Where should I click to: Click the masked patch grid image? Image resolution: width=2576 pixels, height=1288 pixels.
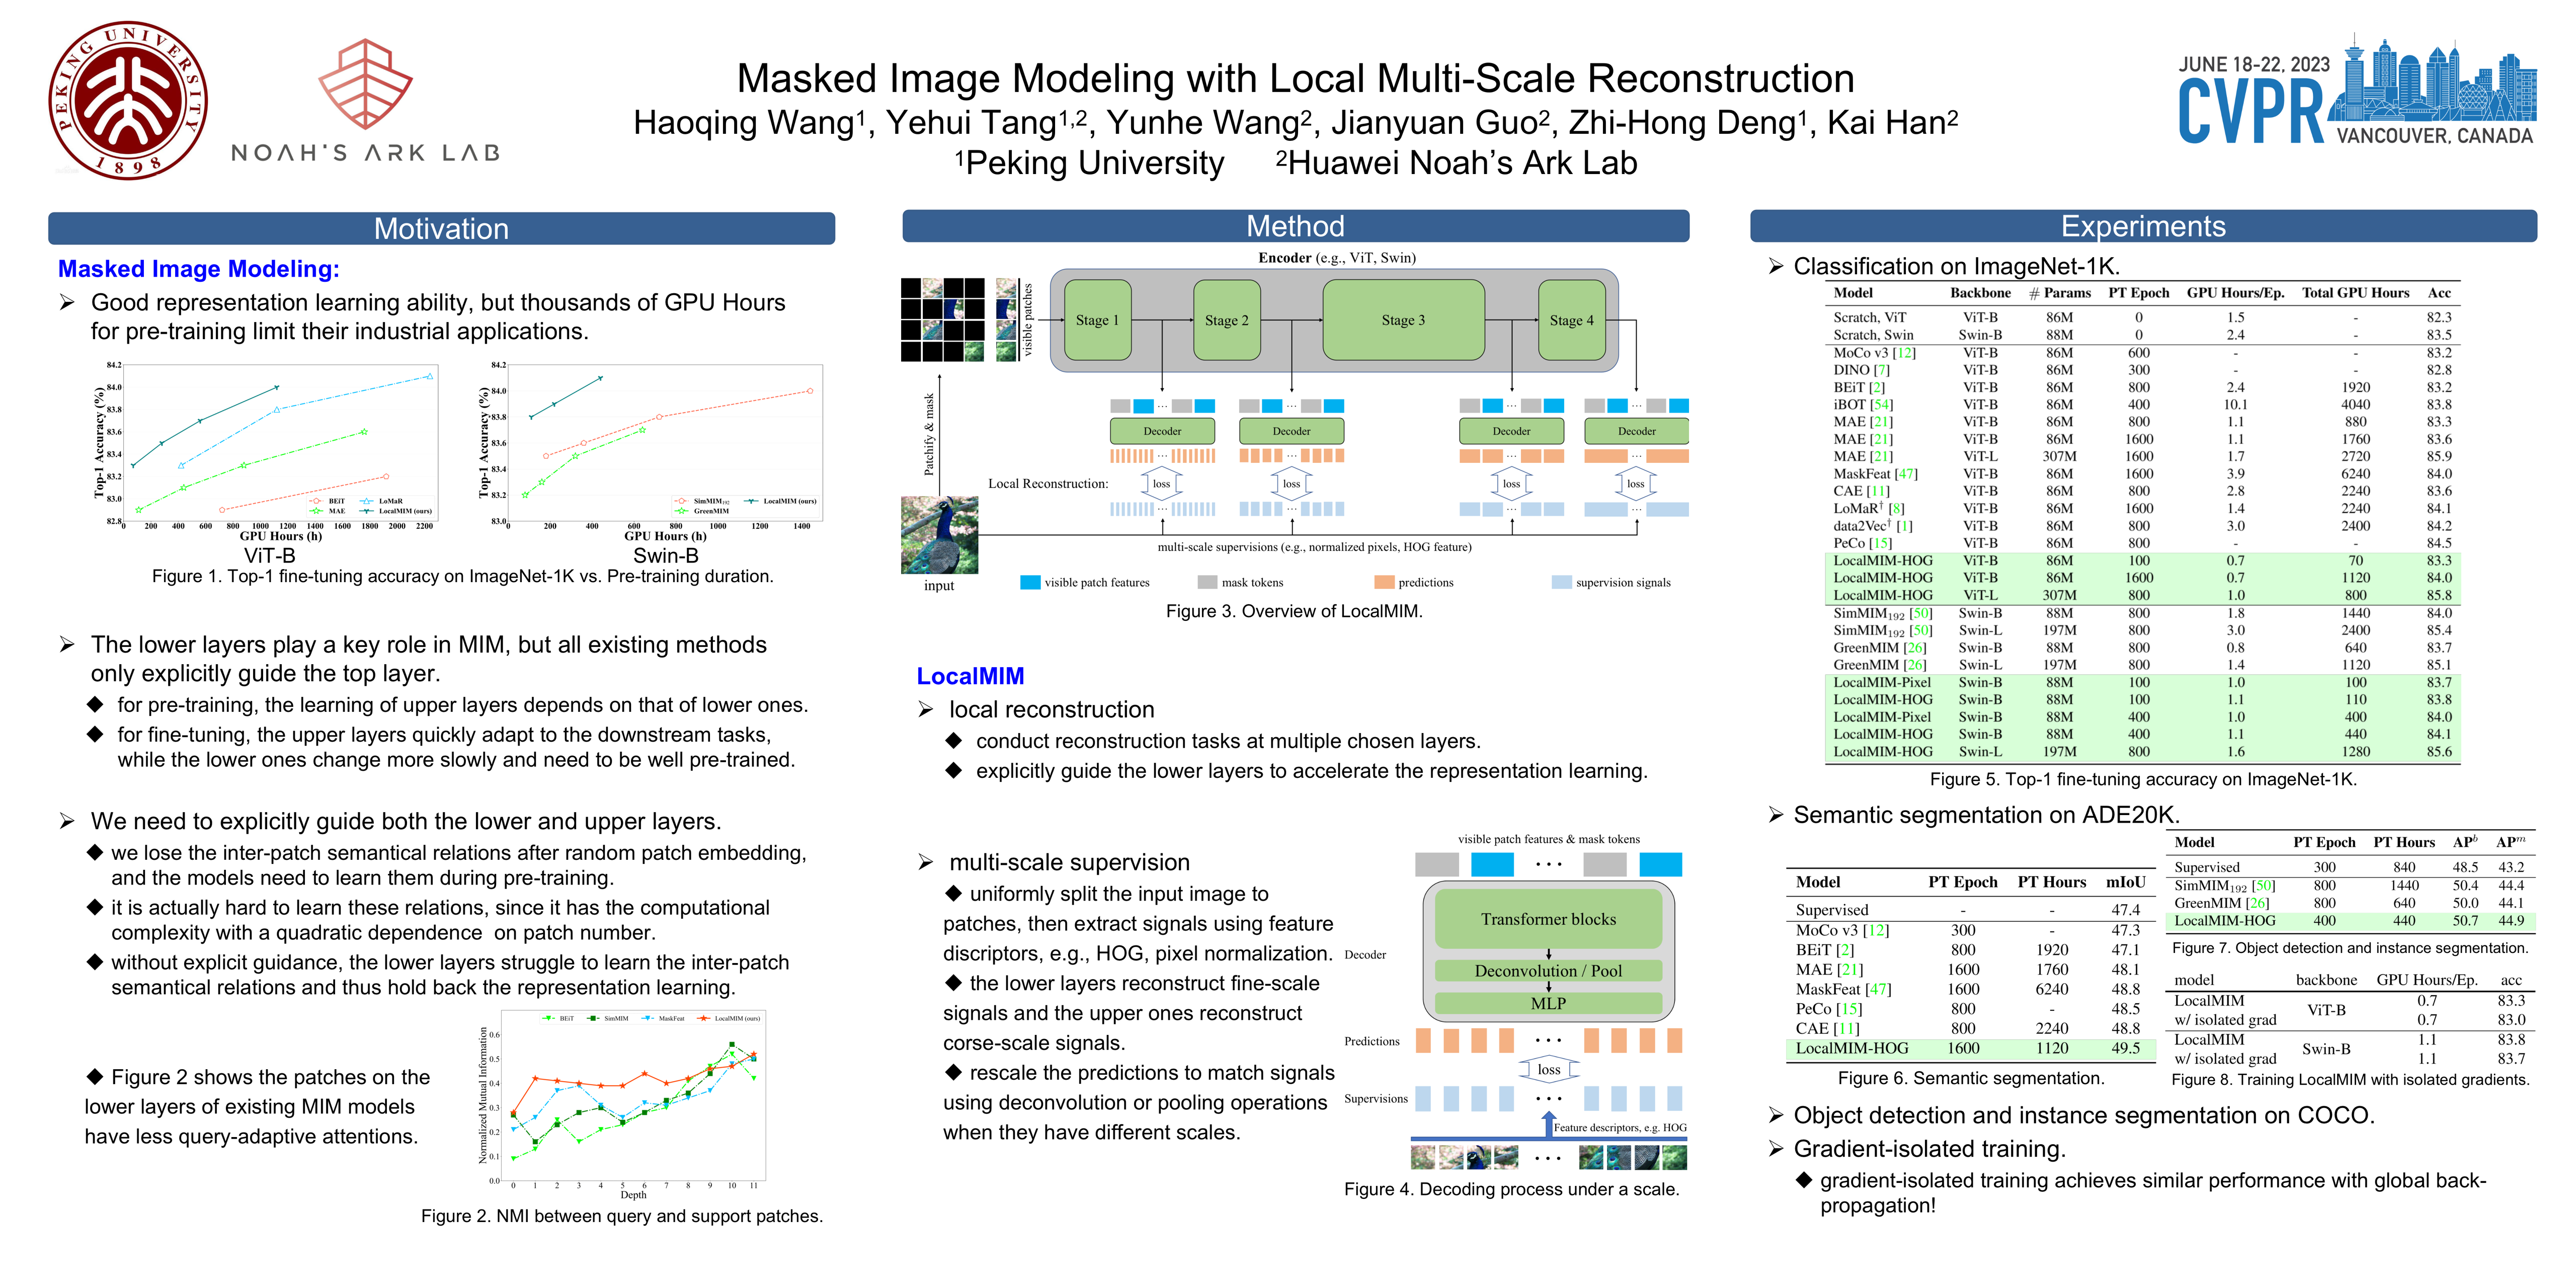[x=942, y=319]
